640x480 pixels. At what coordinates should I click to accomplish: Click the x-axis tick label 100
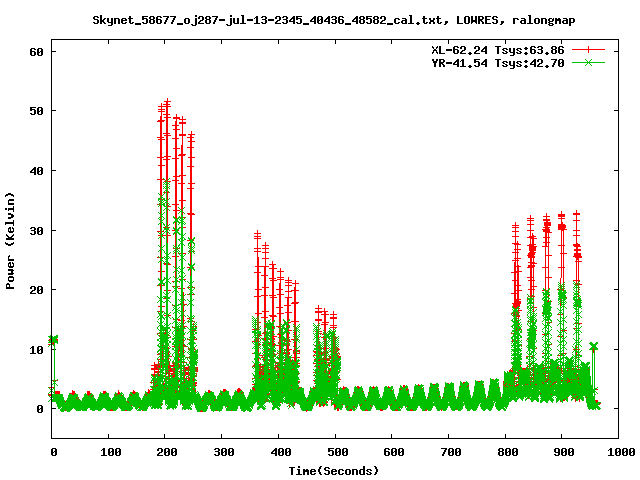pos(110,452)
